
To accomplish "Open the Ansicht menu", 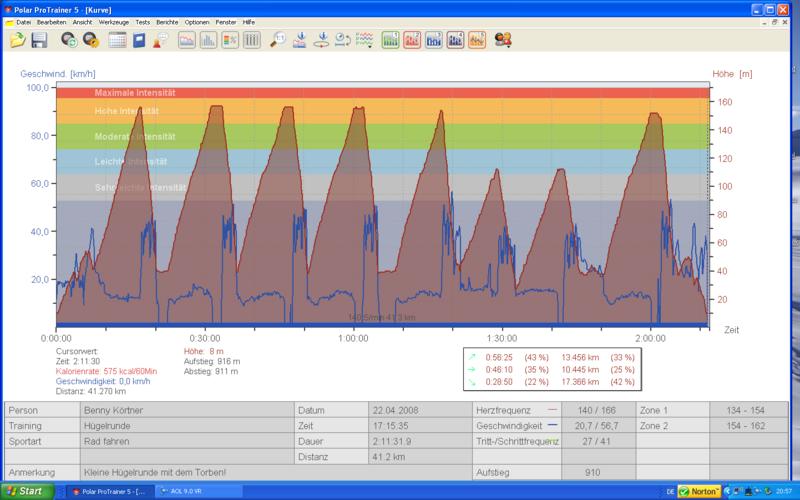I will coord(82,22).
